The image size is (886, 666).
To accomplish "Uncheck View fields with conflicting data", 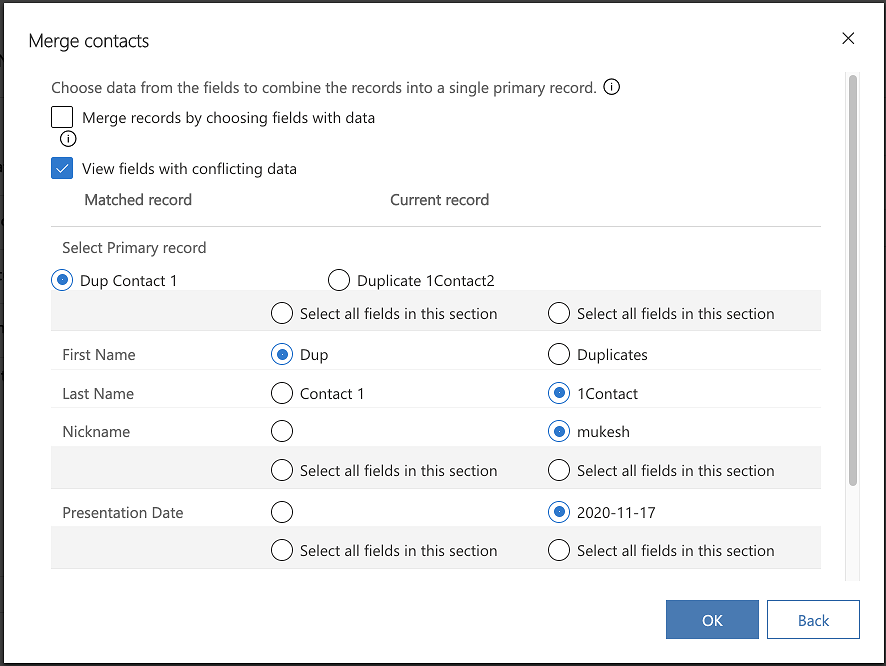I will (x=62, y=168).
